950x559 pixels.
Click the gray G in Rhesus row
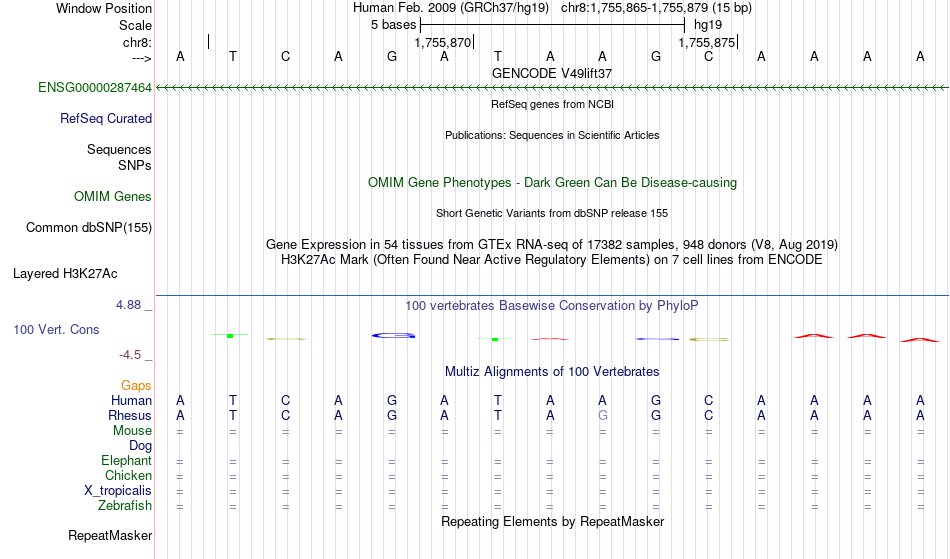click(602, 416)
